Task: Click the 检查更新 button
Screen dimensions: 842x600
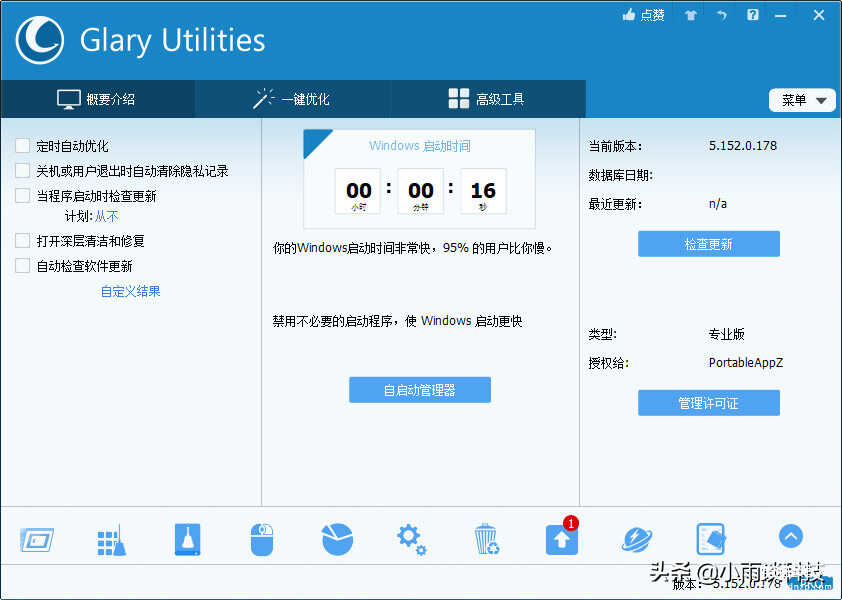Action: click(x=708, y=244)
